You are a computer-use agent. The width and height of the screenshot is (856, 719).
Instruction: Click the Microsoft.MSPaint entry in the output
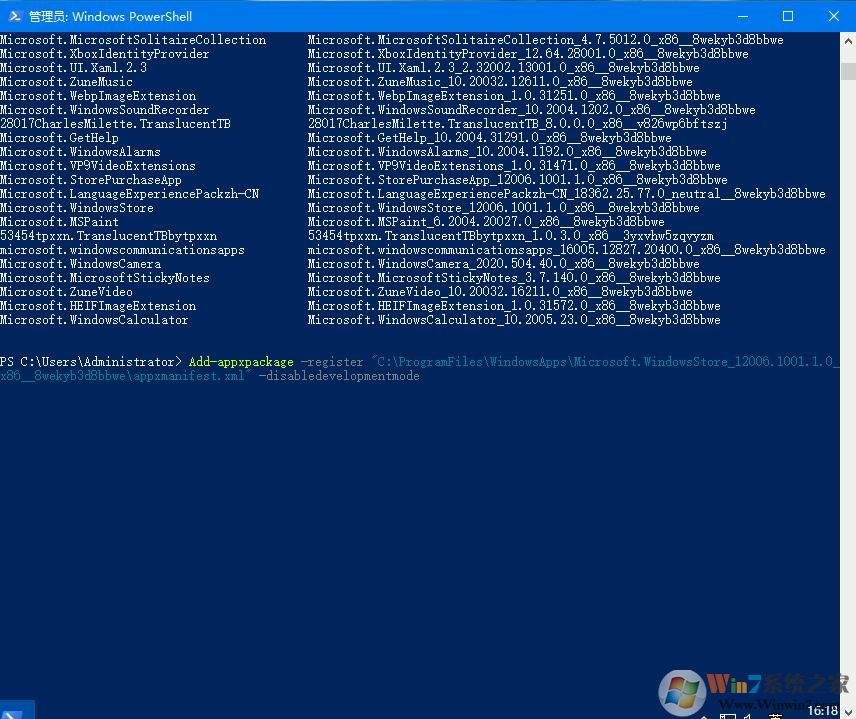58,222
